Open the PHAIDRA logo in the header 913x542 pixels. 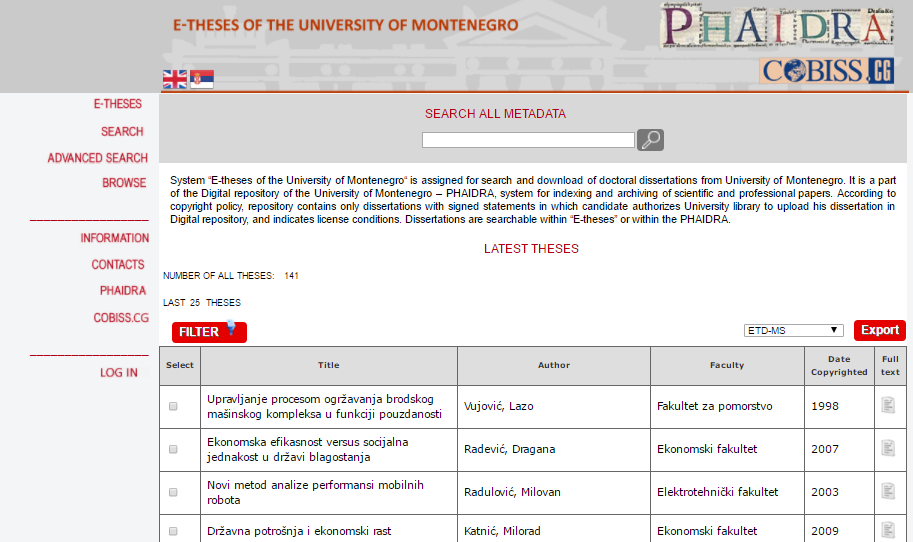(x=777, y=26)
